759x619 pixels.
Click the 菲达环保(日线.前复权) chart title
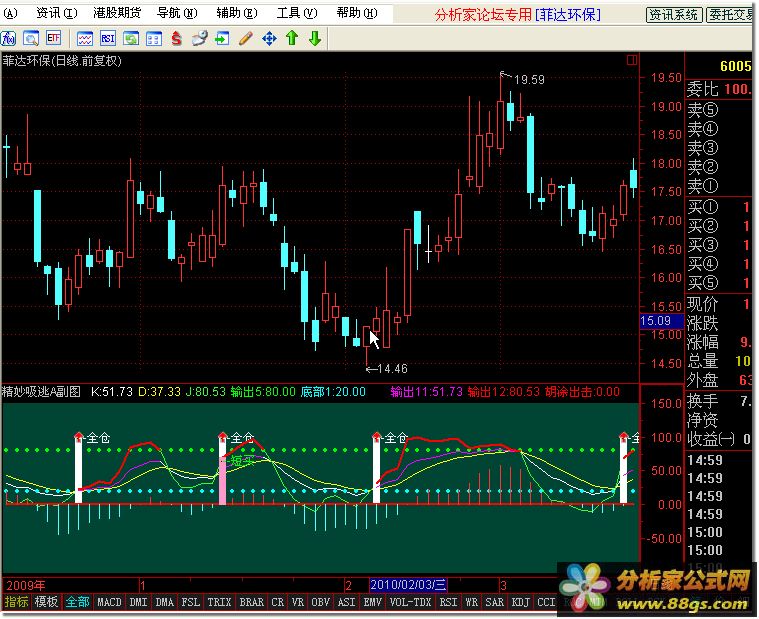click(62, 60)
